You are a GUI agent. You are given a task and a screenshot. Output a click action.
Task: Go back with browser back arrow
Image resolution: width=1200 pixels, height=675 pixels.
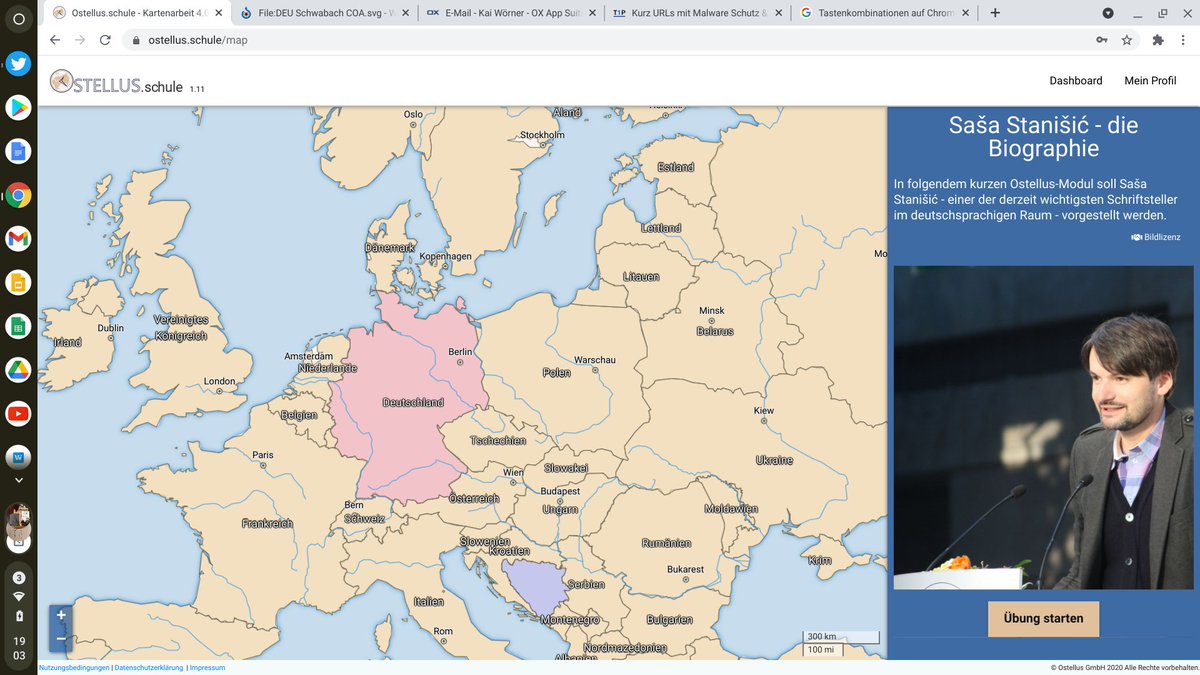point(55,40)
